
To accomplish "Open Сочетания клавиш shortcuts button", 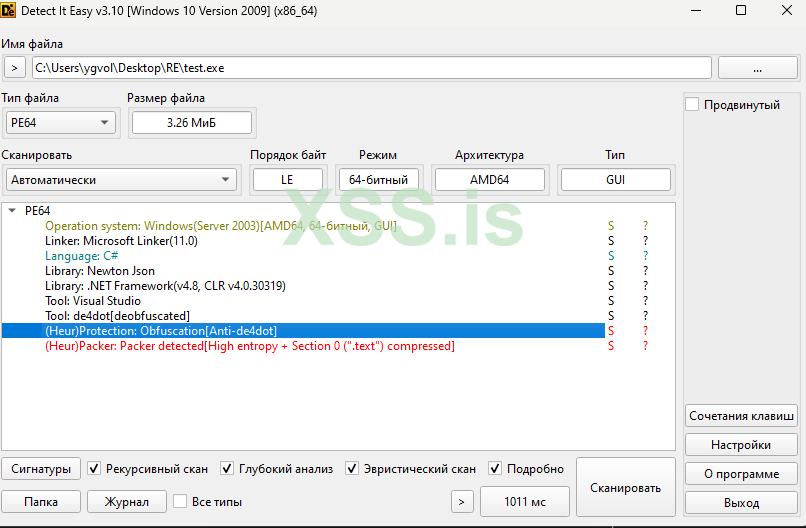I will [x=741, y=415].
